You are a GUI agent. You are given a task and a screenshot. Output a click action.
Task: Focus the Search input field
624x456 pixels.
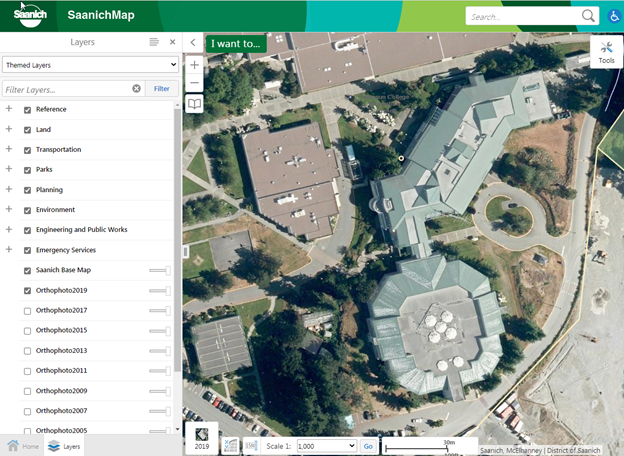point(523,16)
